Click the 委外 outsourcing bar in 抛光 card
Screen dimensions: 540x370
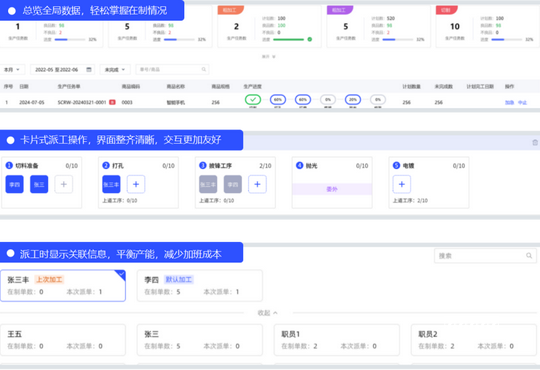click(332, 189)
